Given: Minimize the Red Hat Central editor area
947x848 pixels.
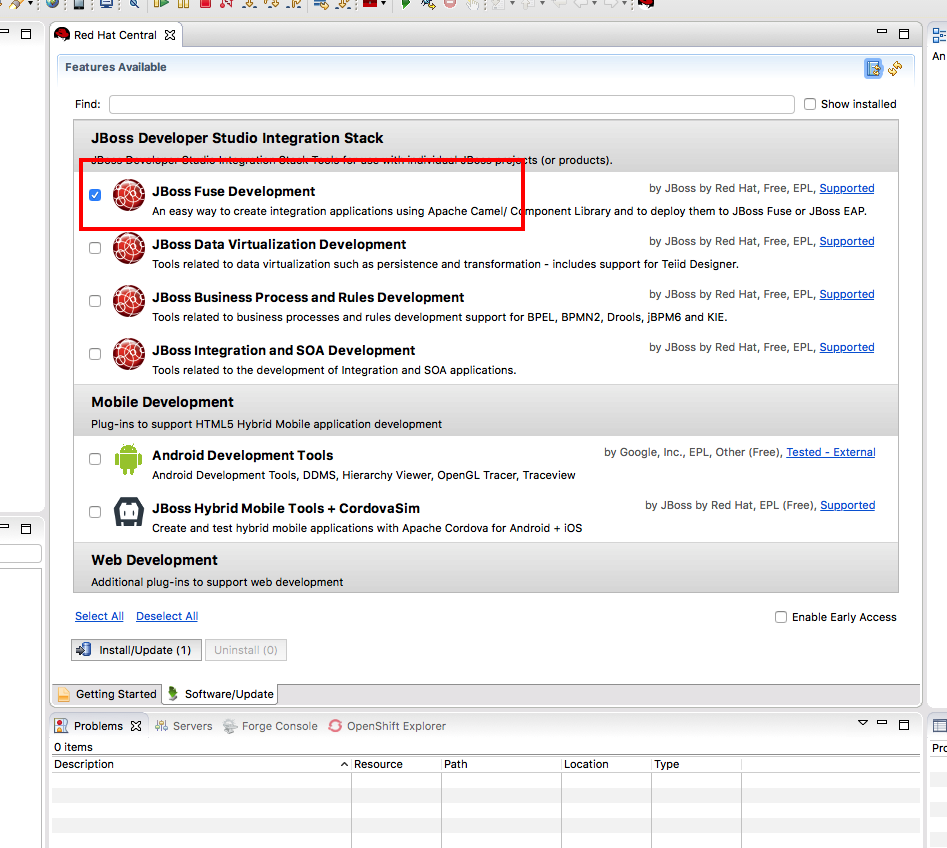Looking at the screenshot, I should [882, 32].
